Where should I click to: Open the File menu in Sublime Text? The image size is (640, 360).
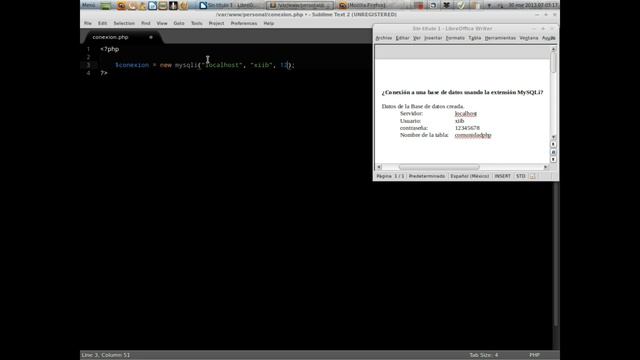(88, 23)
